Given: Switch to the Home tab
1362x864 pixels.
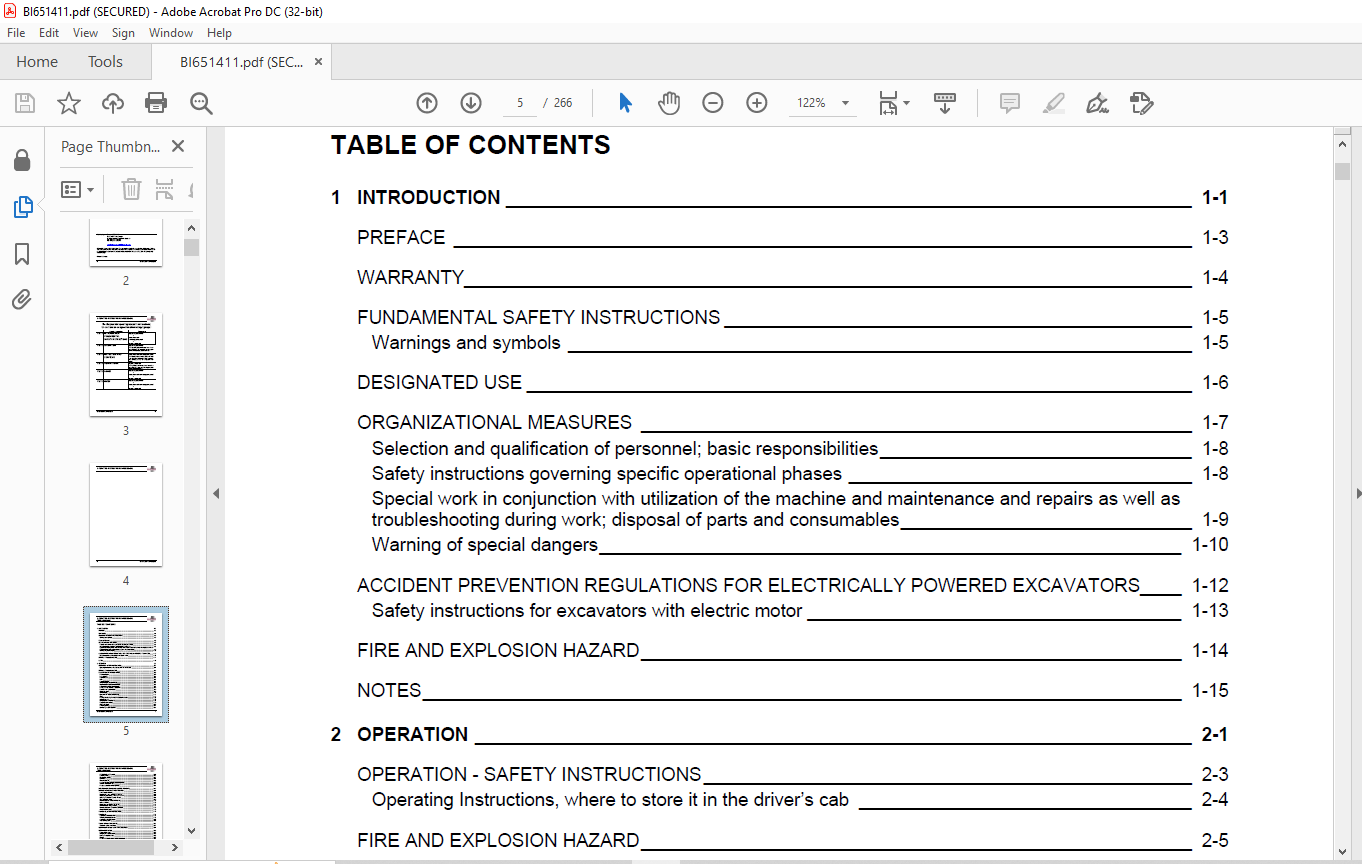Looking at the screenshot, I should (37, 62).
